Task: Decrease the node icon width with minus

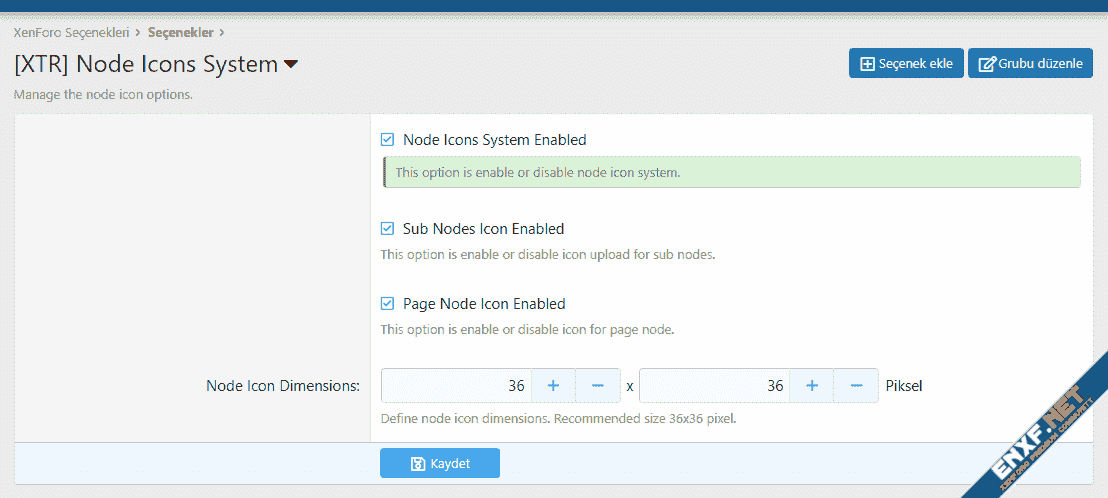Action: point(598,385)
